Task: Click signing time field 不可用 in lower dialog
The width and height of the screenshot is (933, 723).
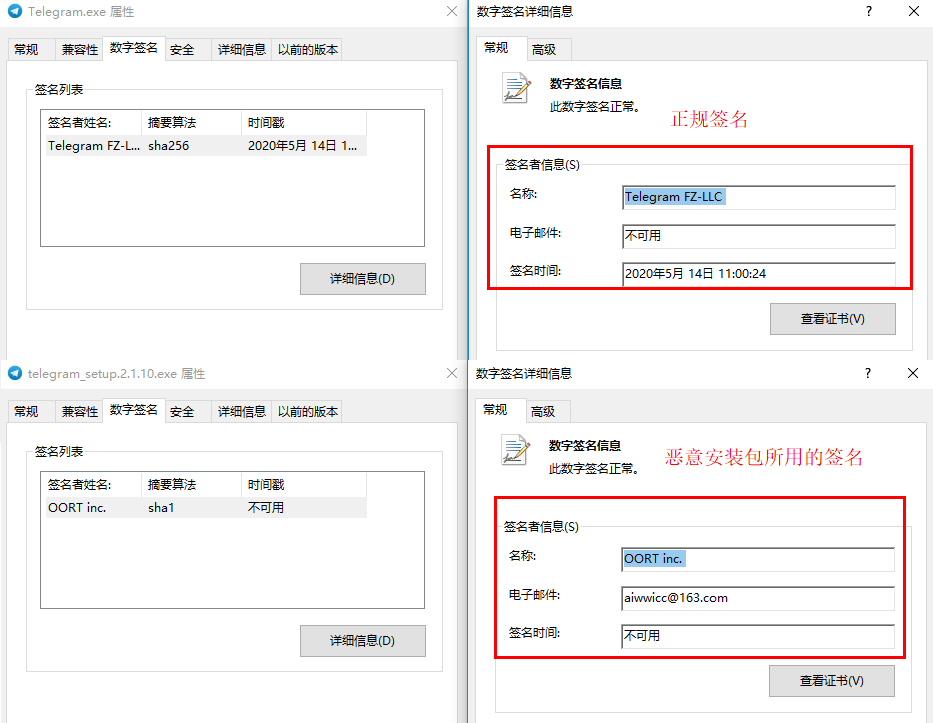Action: click(757, 636)
